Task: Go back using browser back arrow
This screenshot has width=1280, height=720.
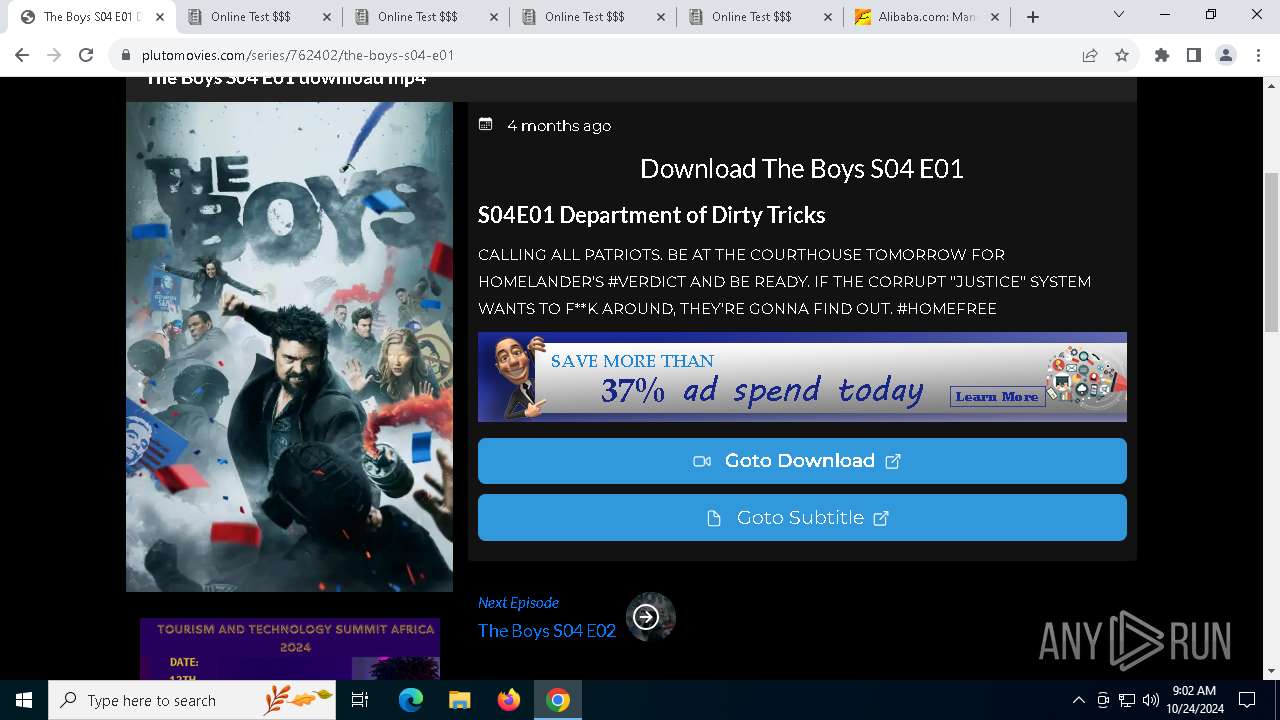Action: click(x=22, y=55)
